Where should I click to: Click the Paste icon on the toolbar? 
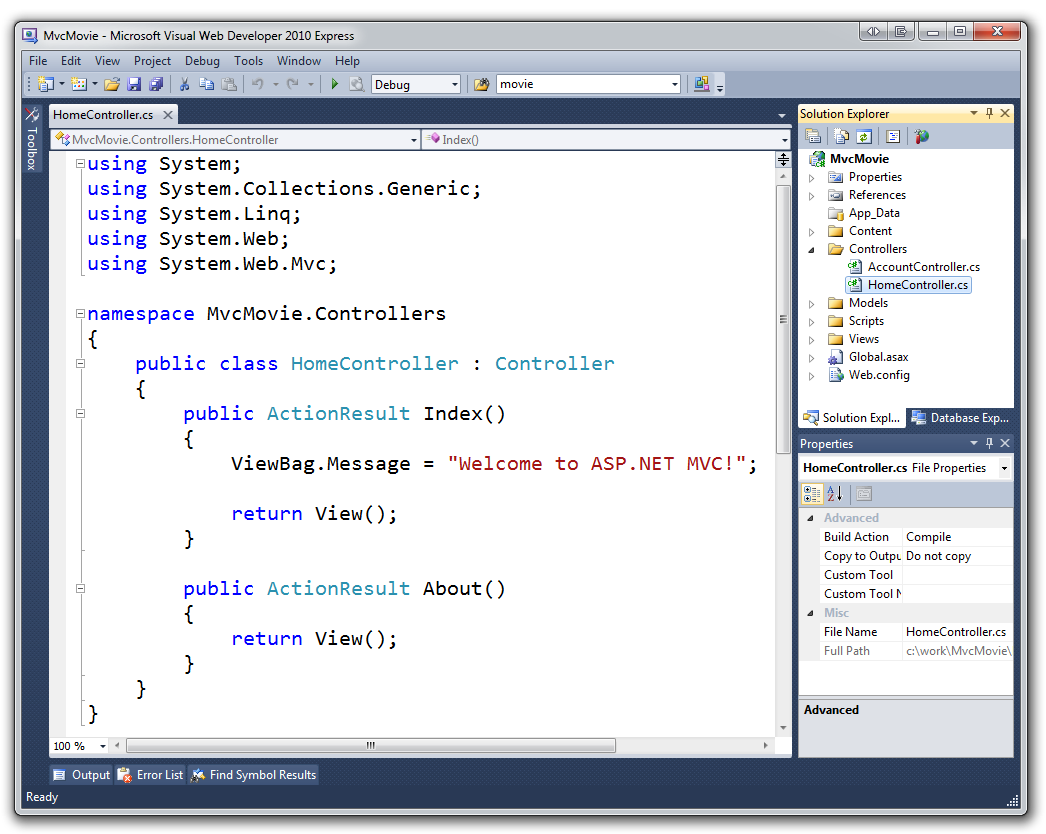tap(231, 84)
